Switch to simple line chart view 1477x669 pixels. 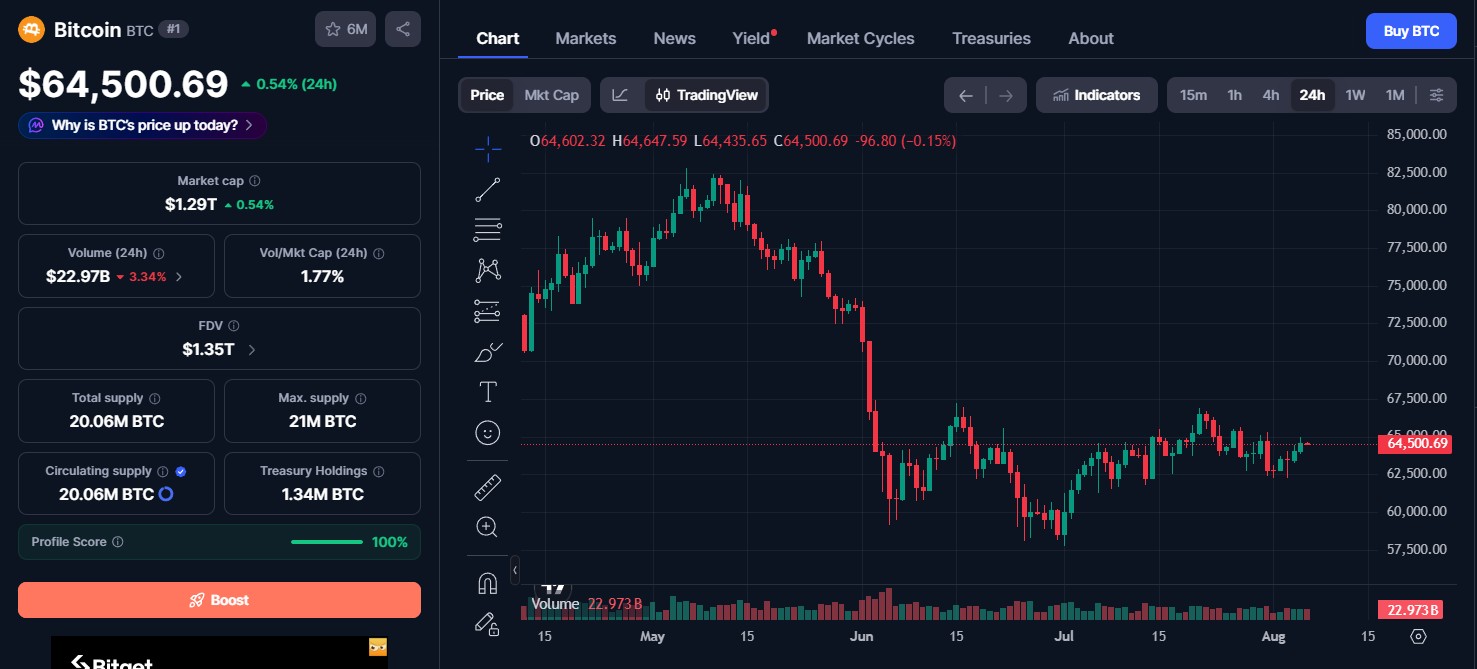click(x=621, y=95)
